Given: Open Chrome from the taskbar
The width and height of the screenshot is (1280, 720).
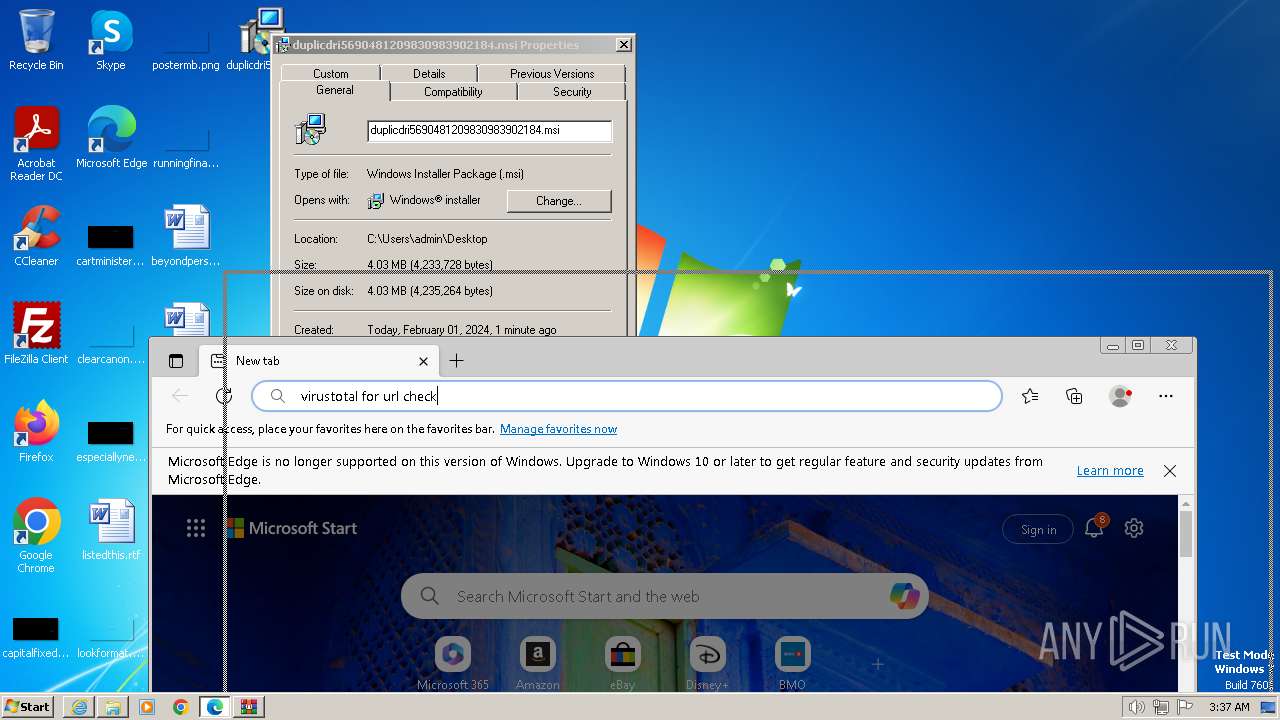Looking at the screenshot, I should [181, 707].
